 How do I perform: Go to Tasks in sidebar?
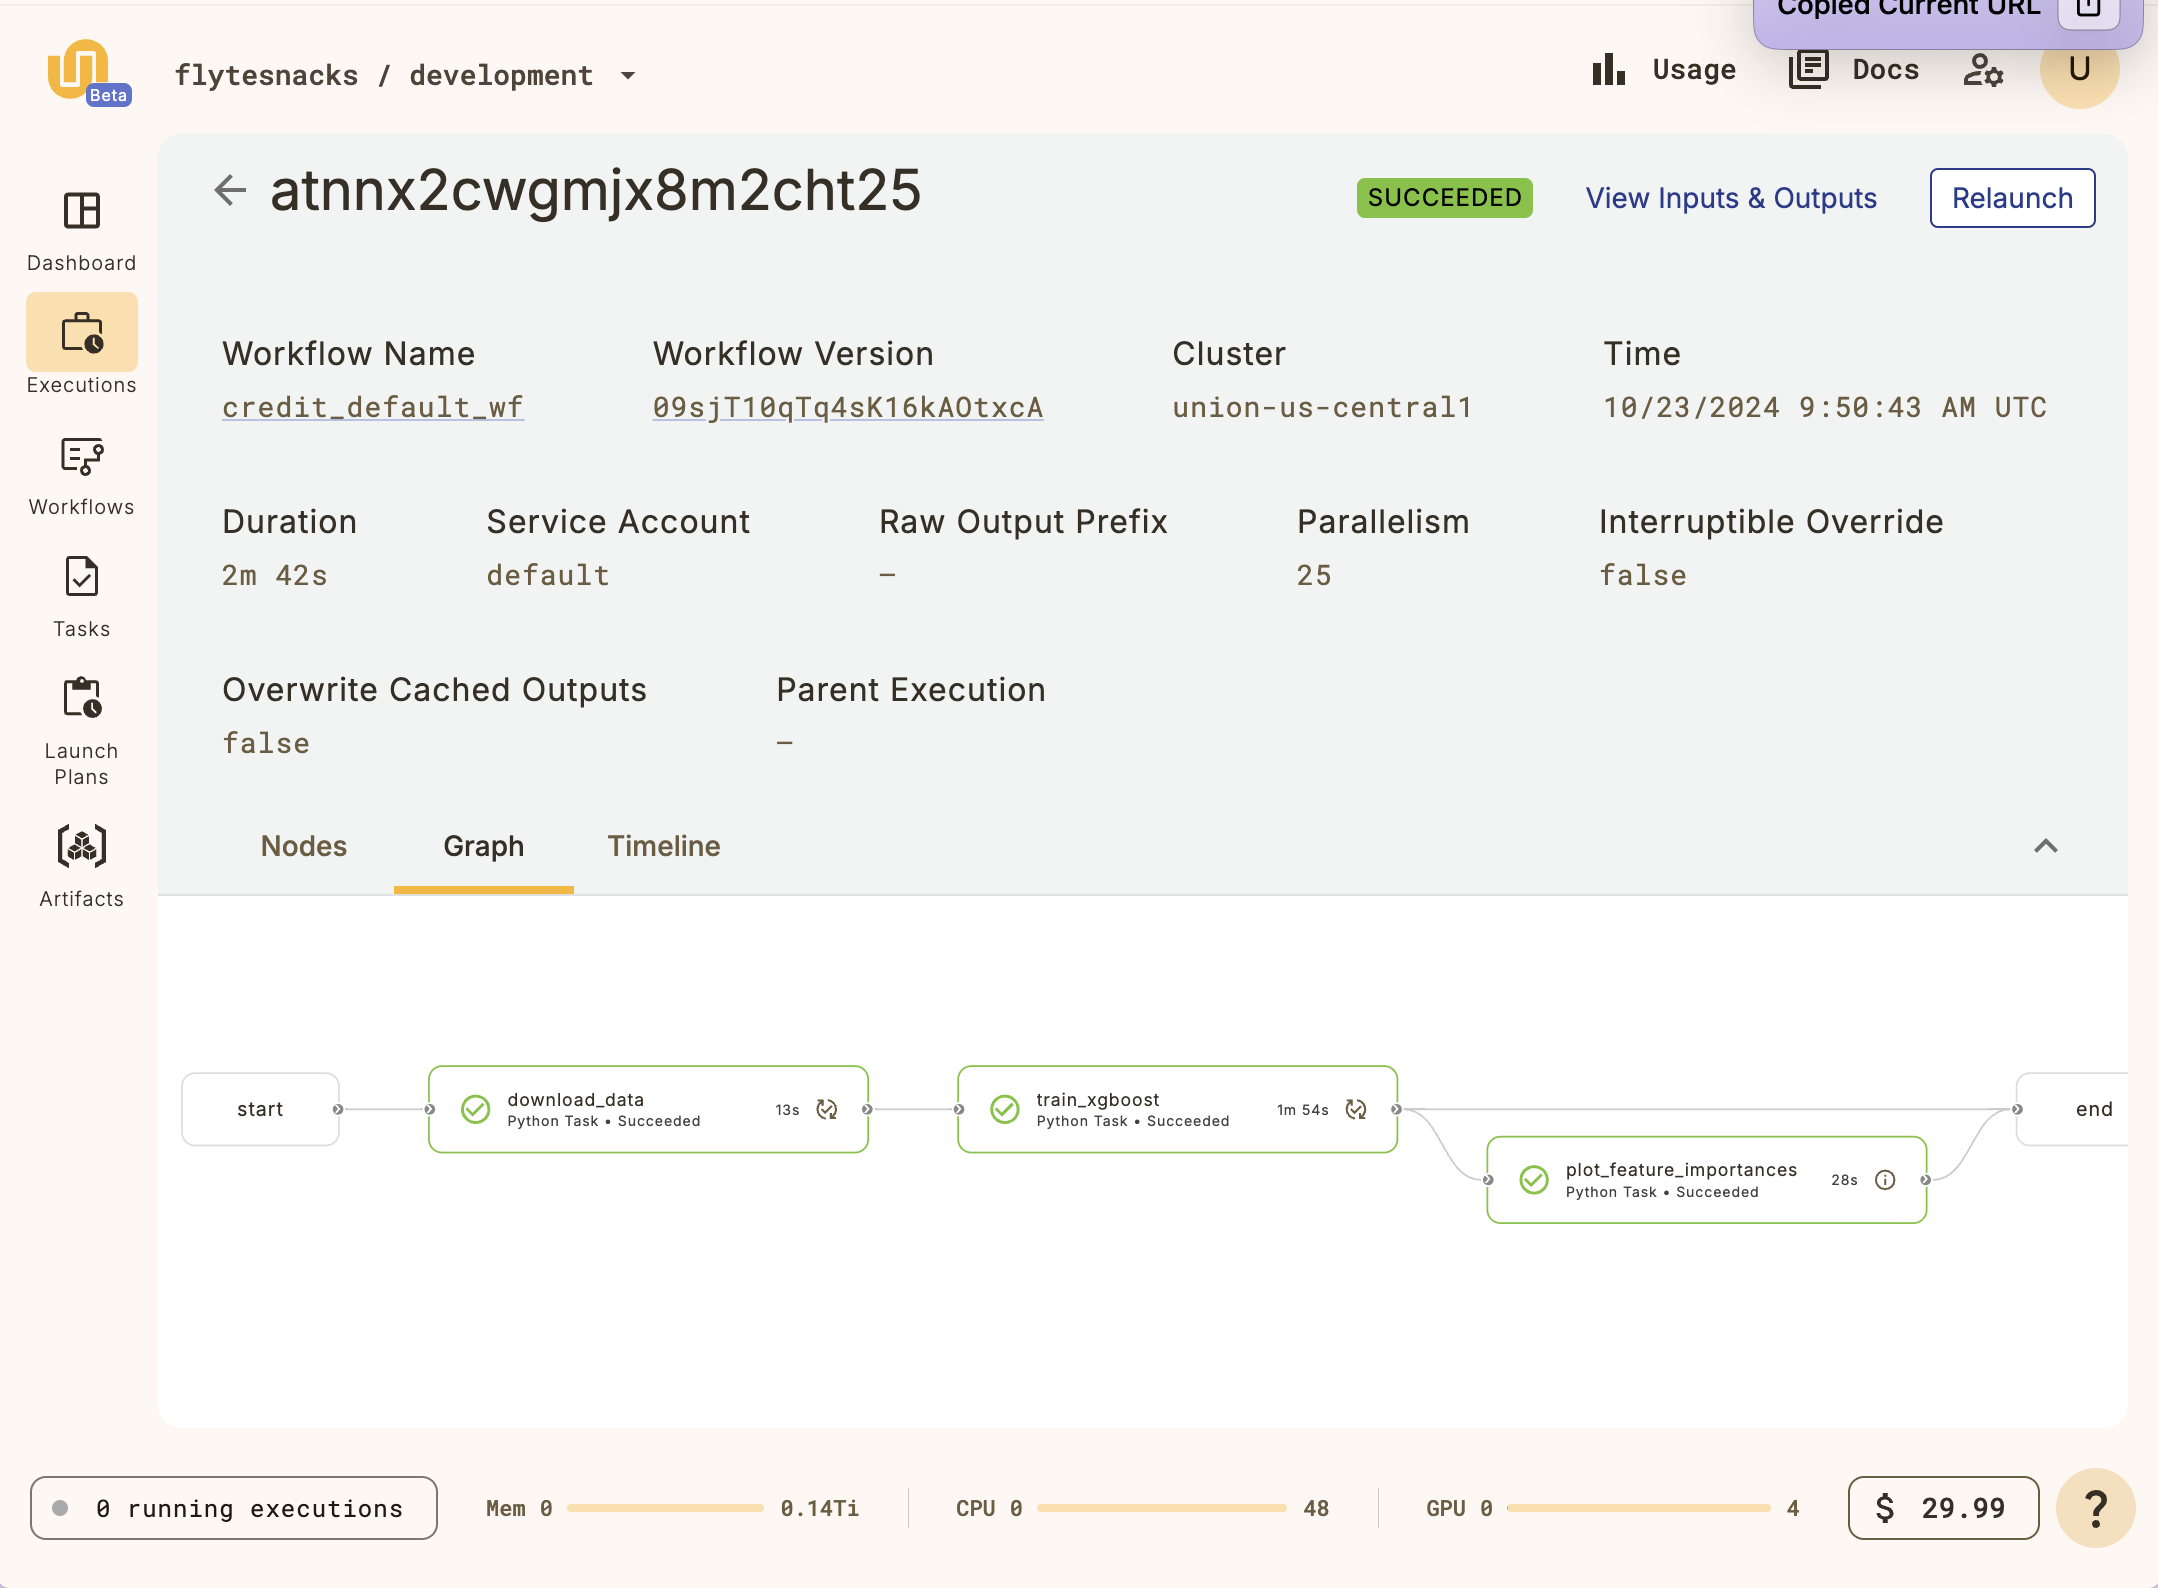pyautogui.click(x=81, y=578)
